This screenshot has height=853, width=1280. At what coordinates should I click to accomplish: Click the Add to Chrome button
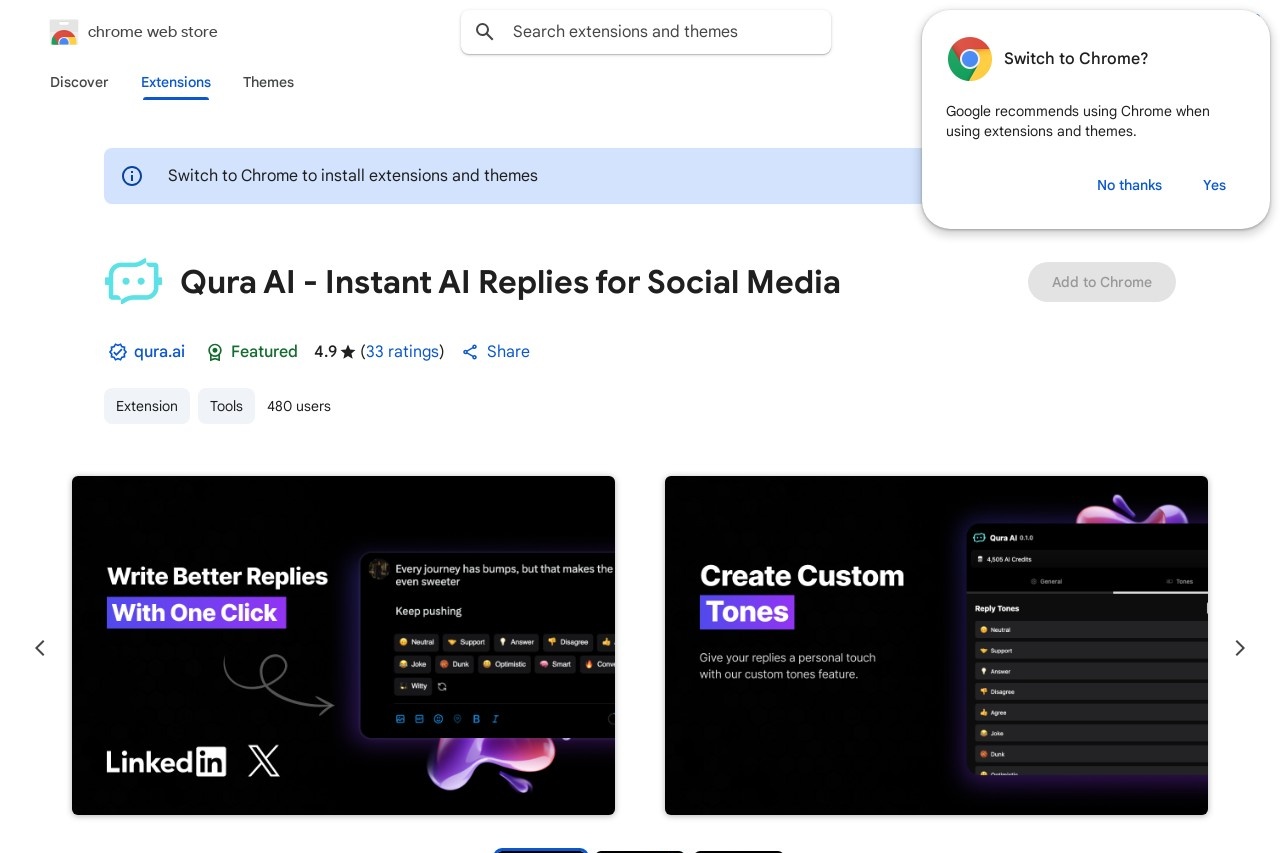click(1102, 282)
